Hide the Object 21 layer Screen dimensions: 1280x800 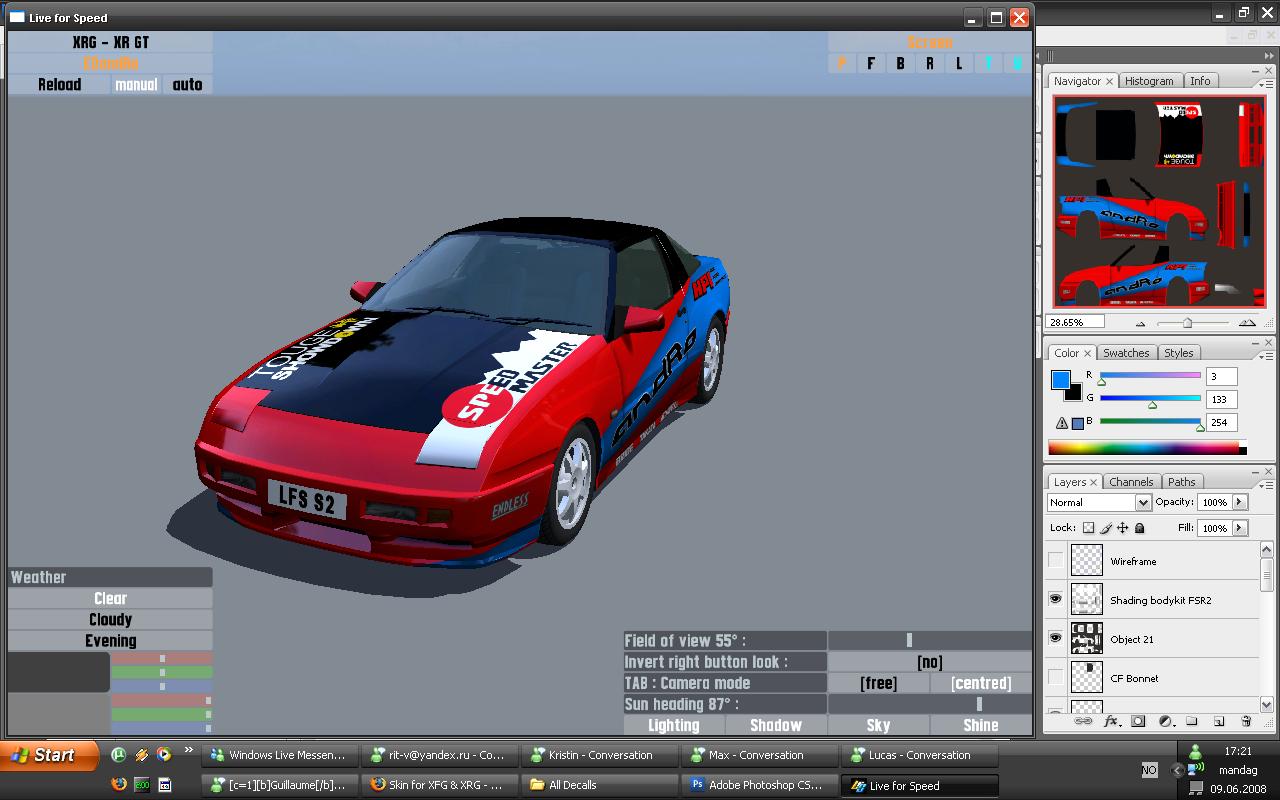coord(1056,639)
